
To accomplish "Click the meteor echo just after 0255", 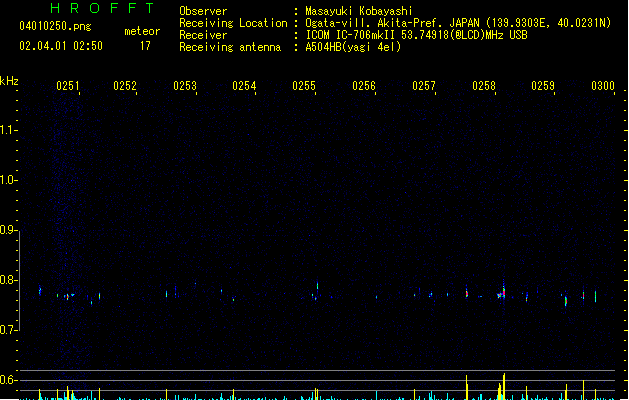I will 317,286.
